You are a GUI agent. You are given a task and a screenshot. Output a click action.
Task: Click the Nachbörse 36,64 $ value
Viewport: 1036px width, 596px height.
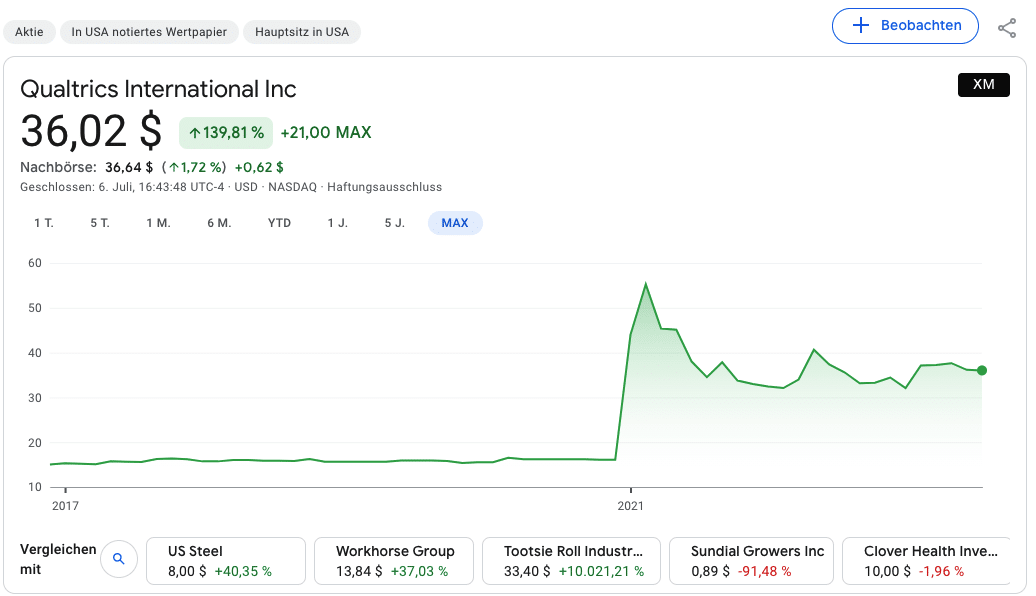coord(129,167)
